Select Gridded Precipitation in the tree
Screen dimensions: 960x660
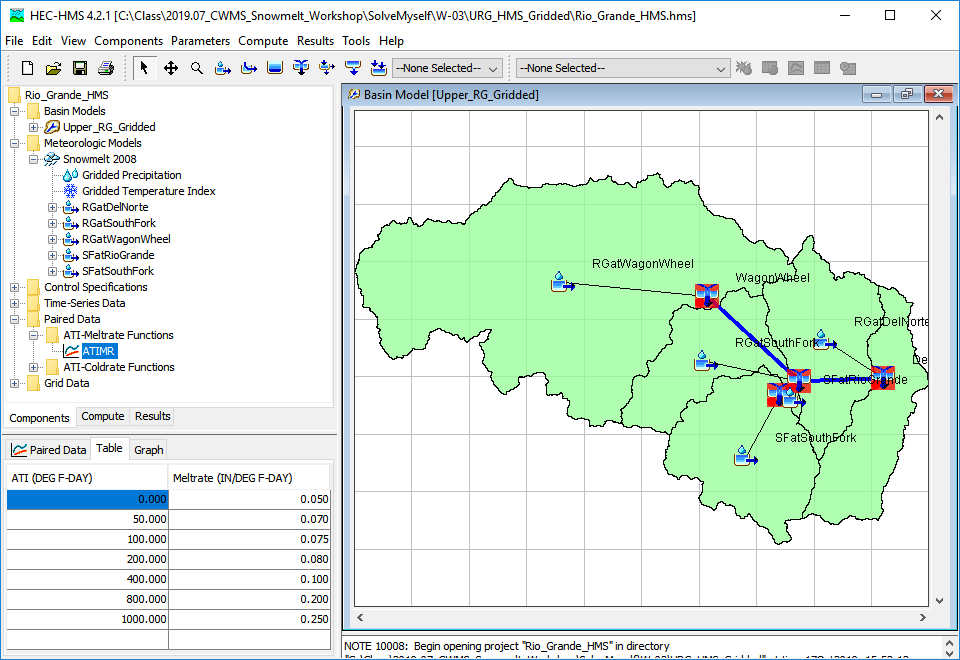(132, 175)
